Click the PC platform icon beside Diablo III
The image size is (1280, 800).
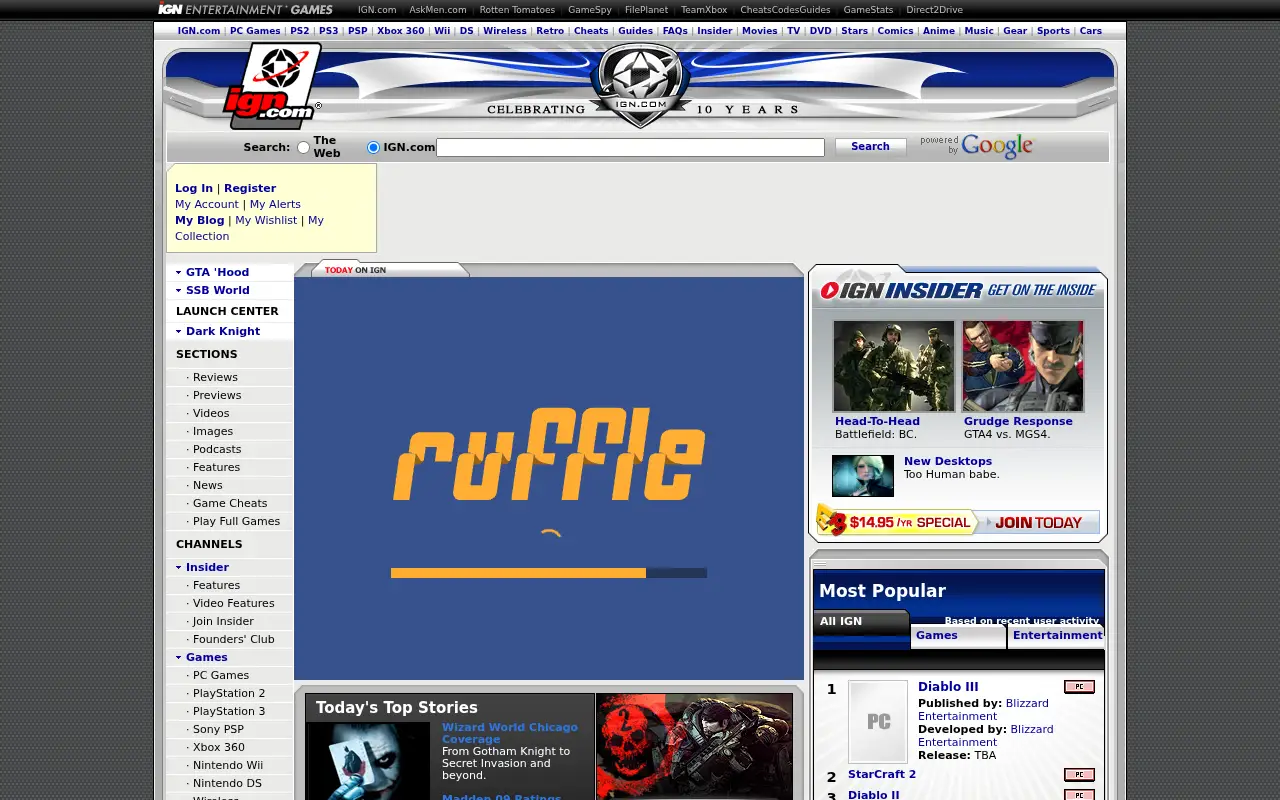tap(1079, 687)
